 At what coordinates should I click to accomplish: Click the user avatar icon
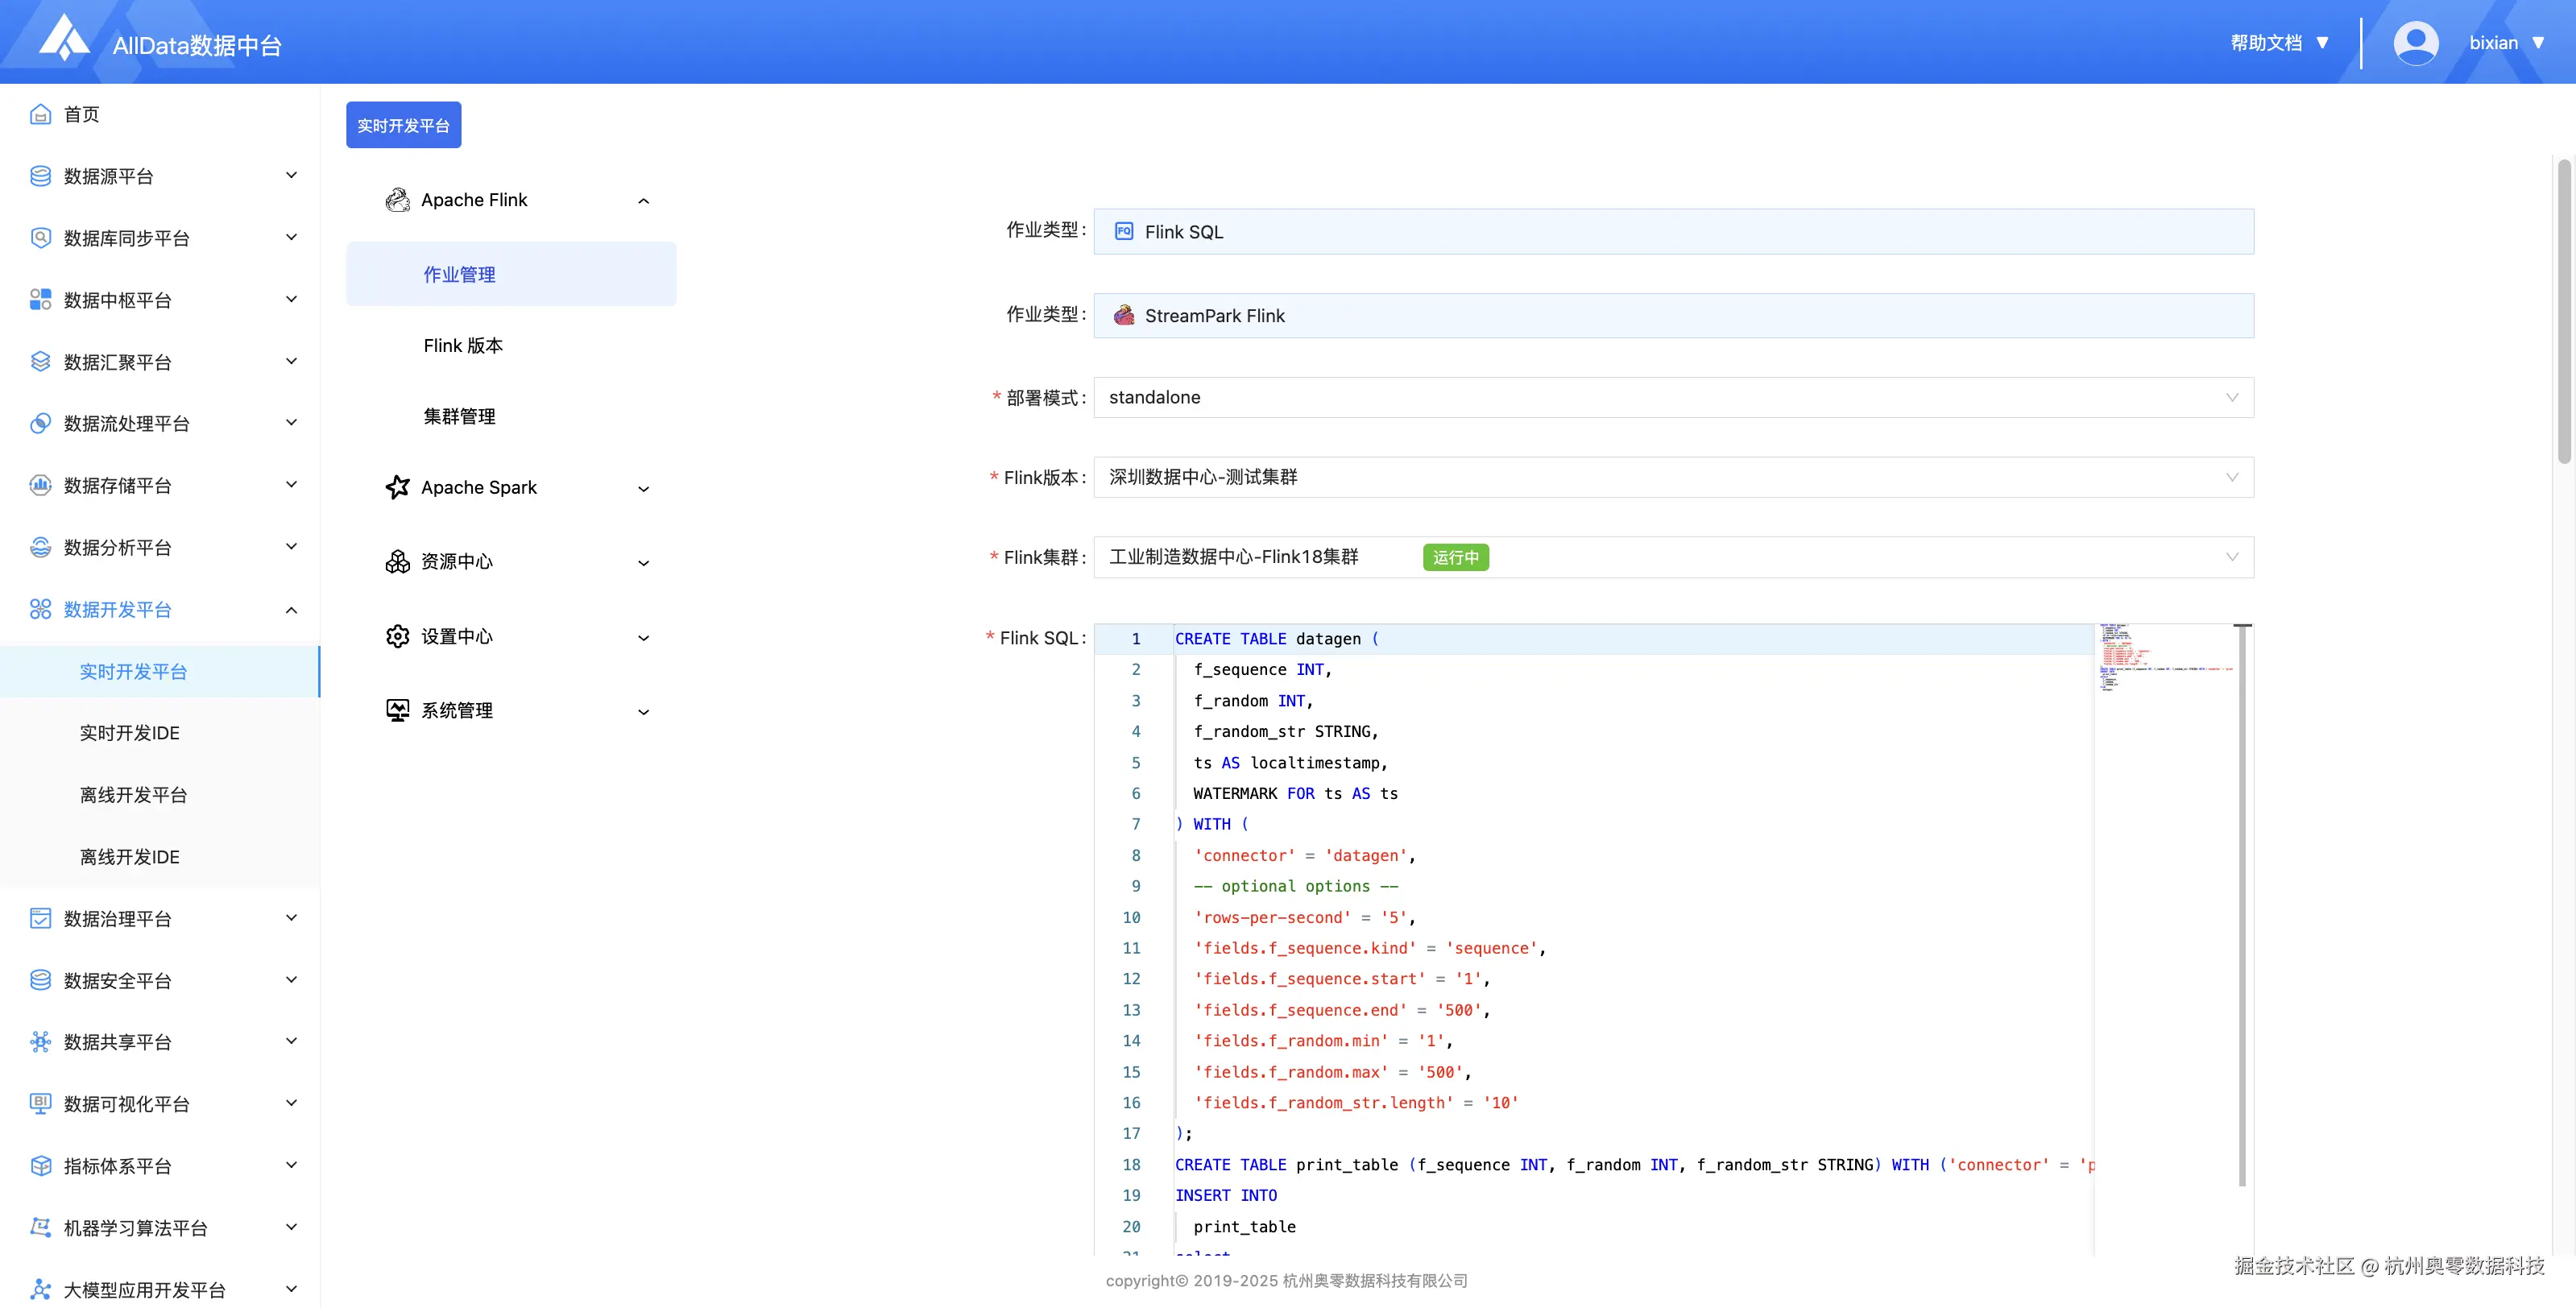click(x=2415, y=43)
